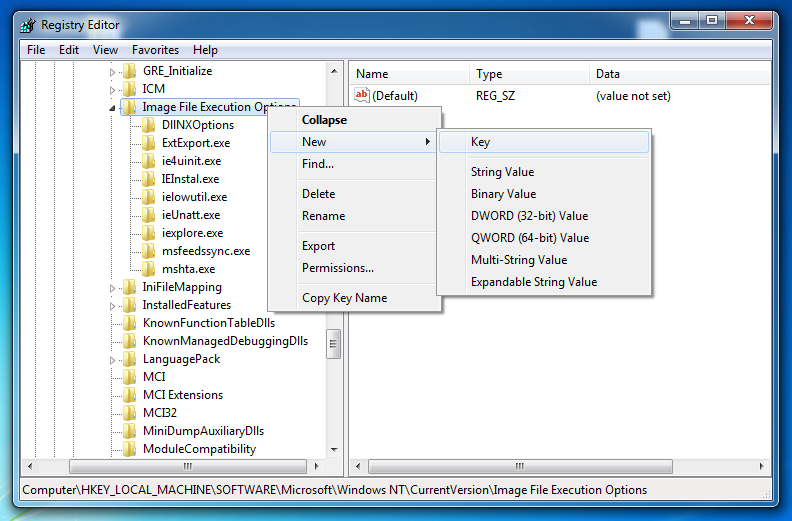The image size is (792, 521).
Task: Create a new Key from submenu
Action: click(544, 142)
